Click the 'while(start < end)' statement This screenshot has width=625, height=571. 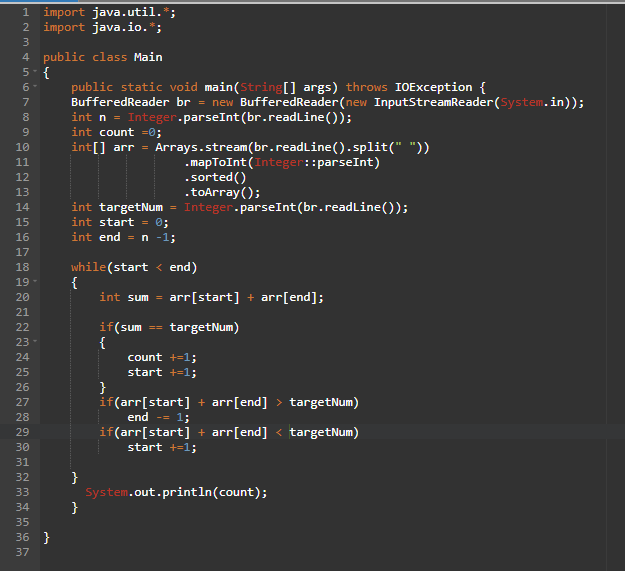[134, 267]
